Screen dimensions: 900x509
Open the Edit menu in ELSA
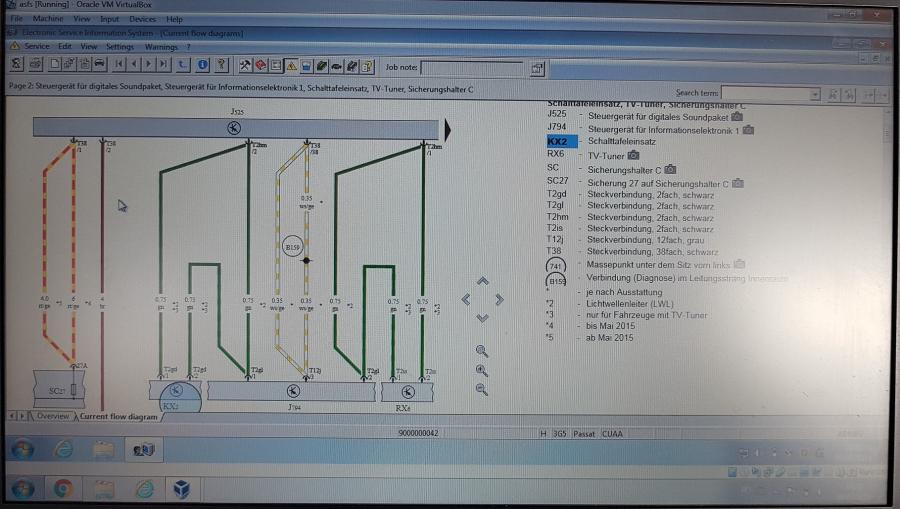tap(65, 46)
